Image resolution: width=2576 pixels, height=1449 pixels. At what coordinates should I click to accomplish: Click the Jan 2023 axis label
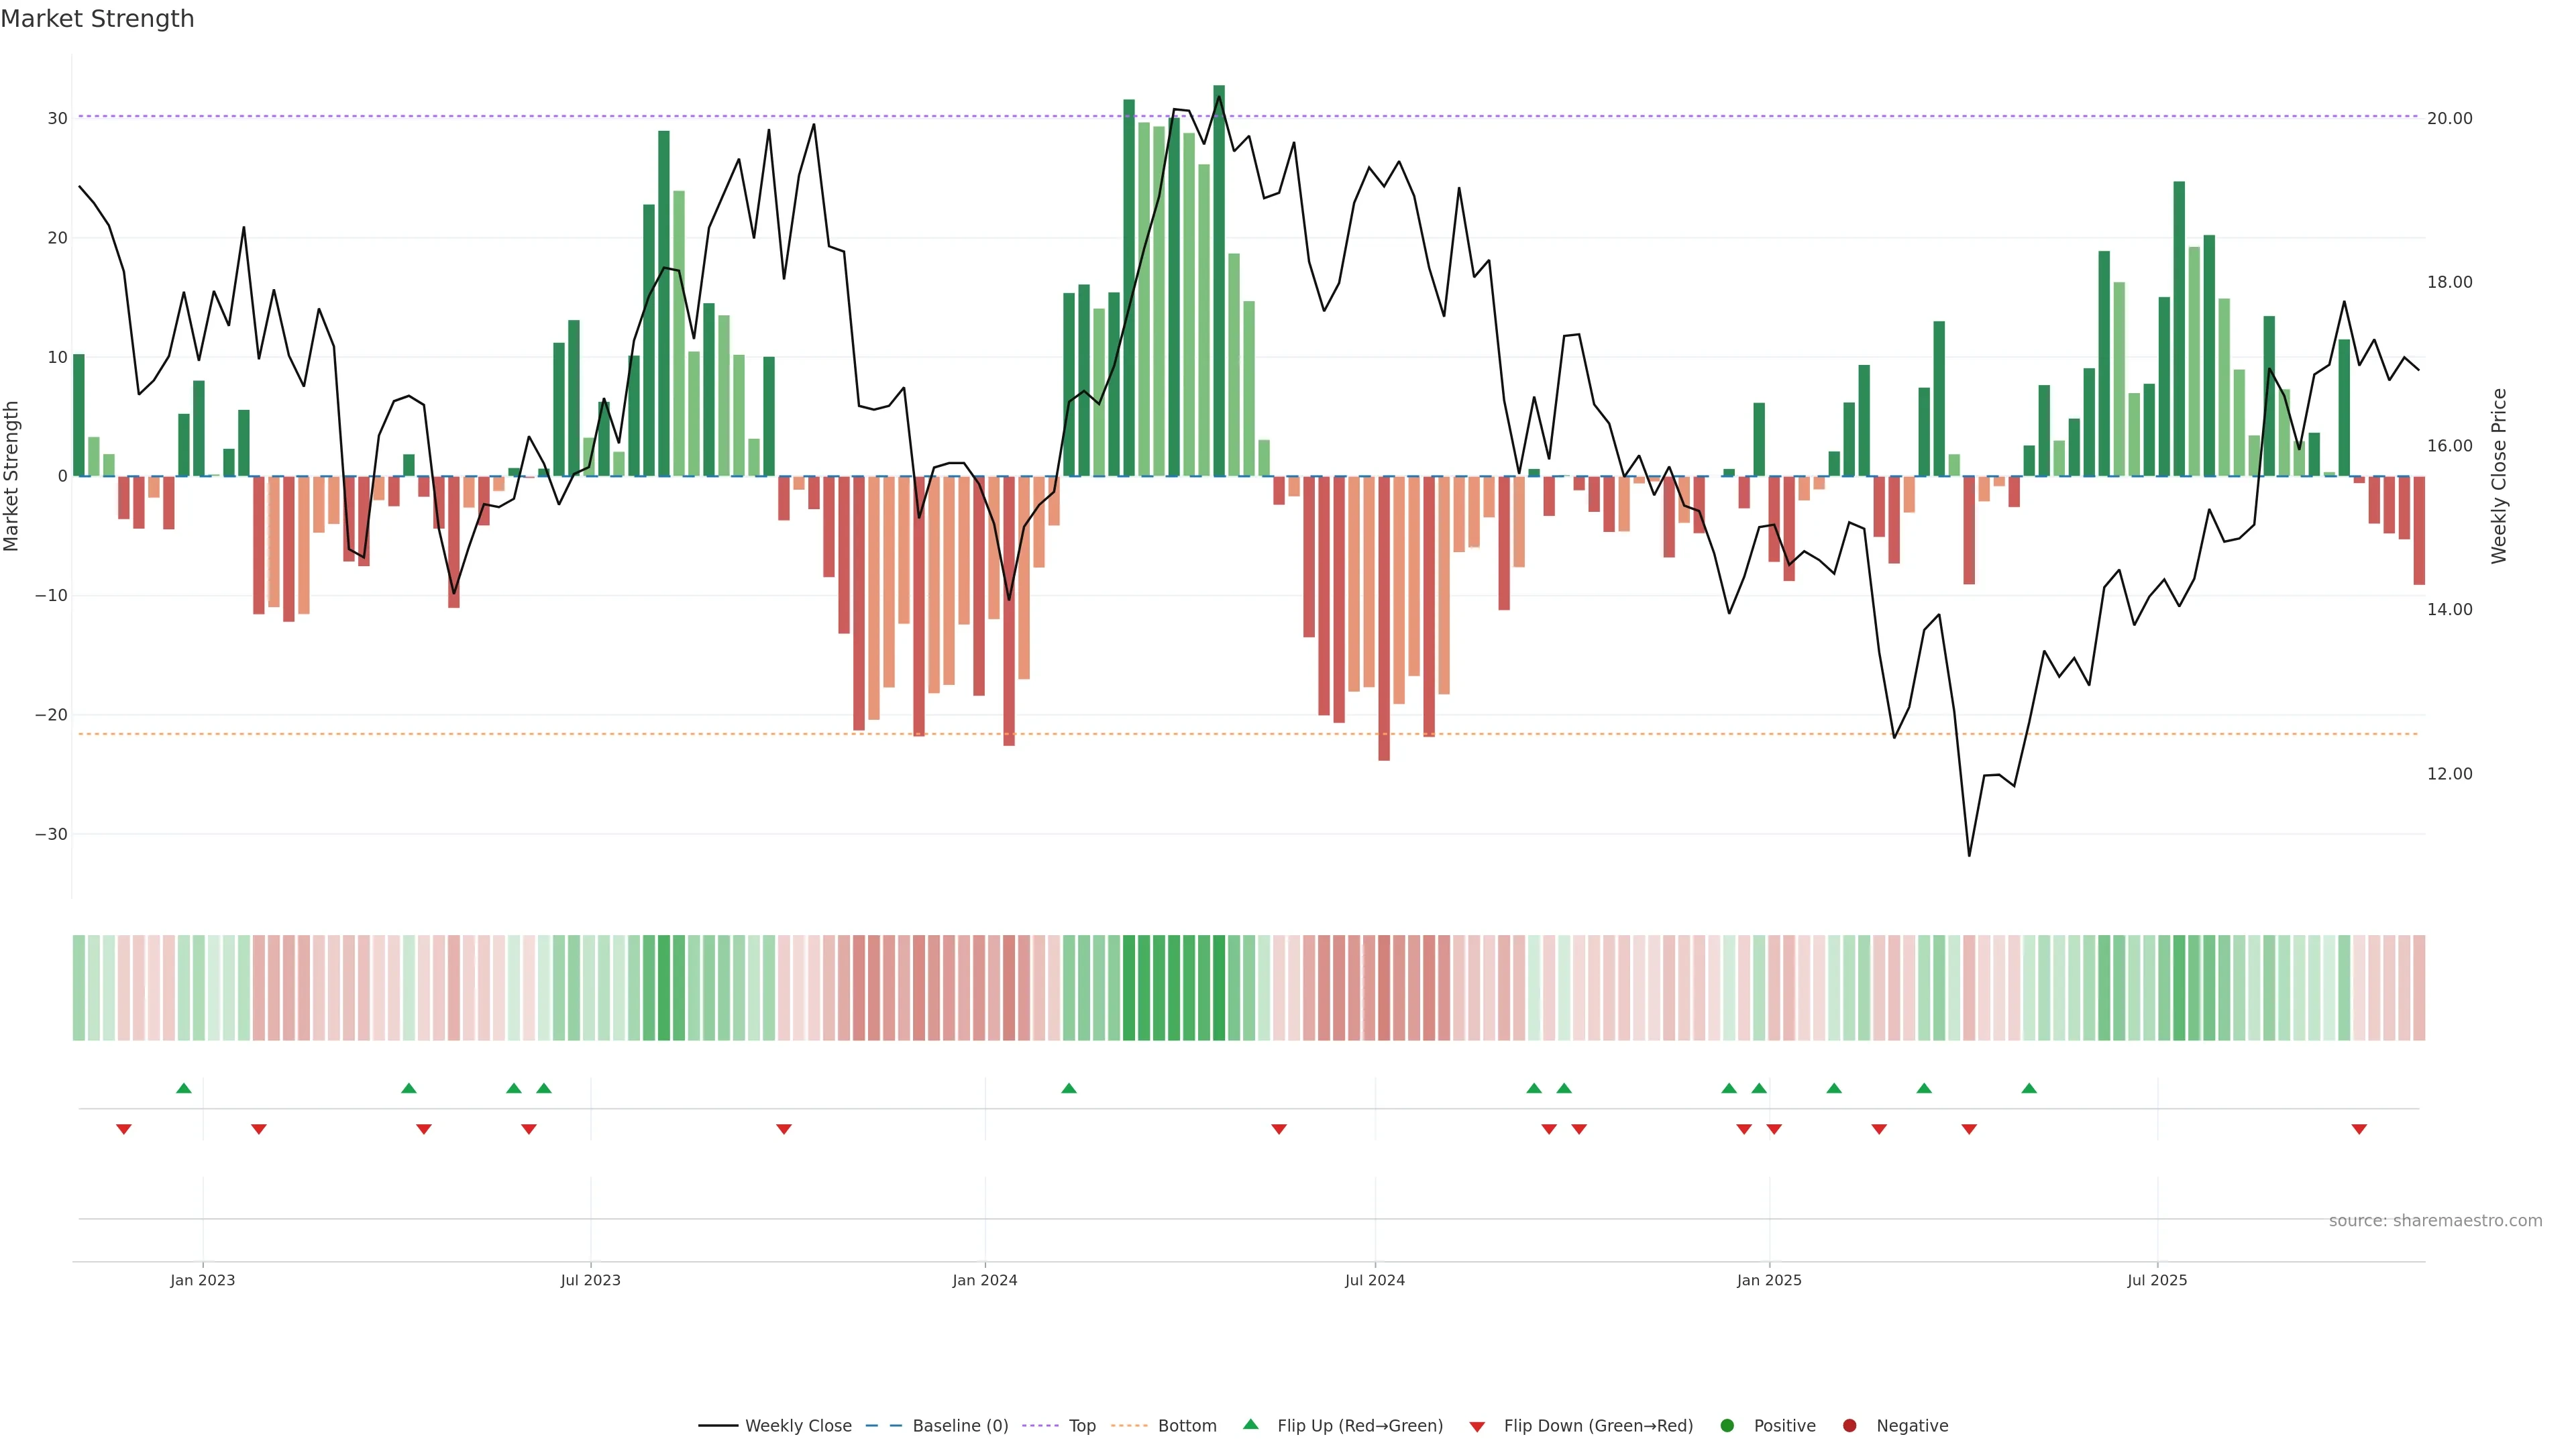[x=202, y=1280]
